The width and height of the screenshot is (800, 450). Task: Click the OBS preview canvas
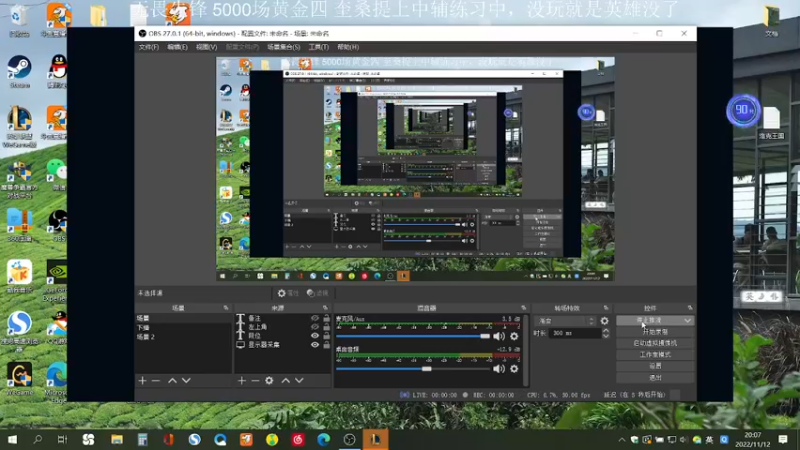[415, 169]
